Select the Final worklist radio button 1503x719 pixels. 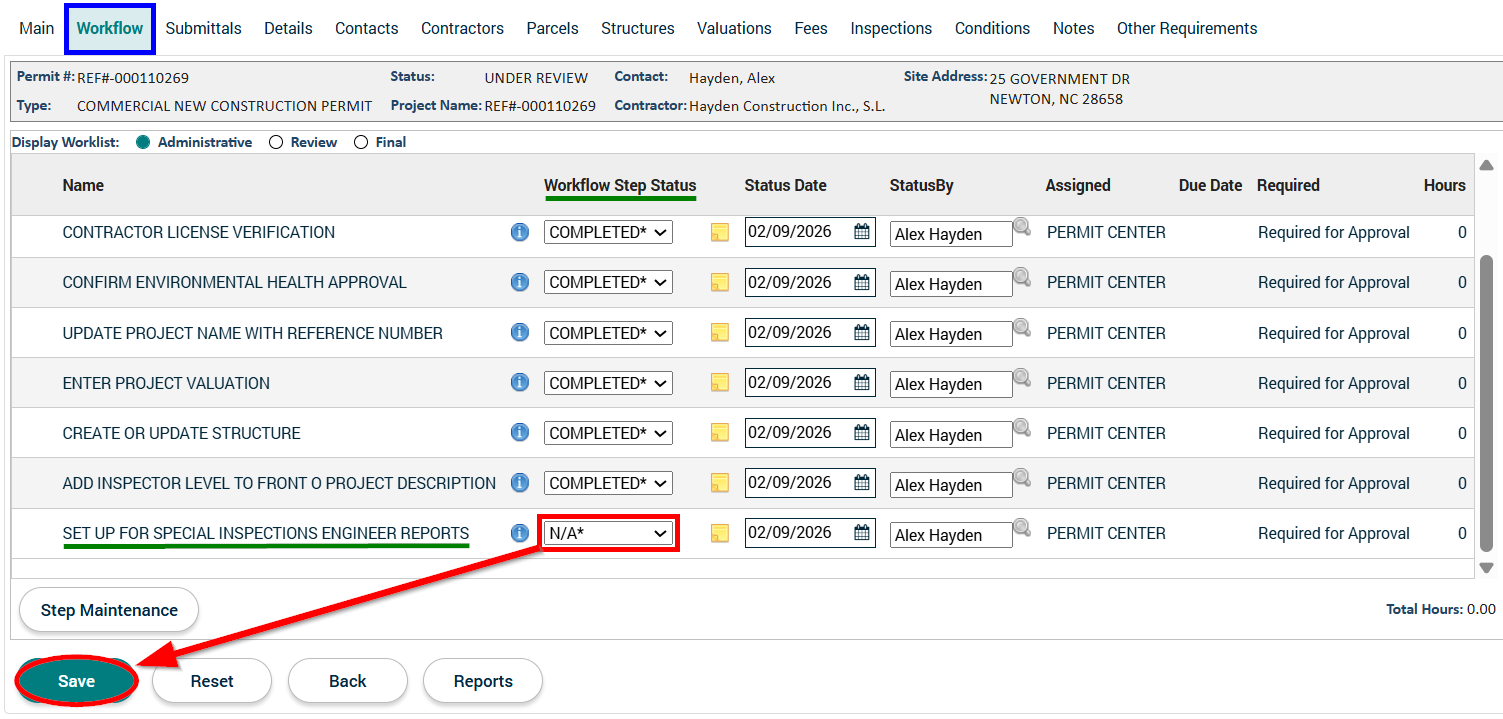[361, 142]
